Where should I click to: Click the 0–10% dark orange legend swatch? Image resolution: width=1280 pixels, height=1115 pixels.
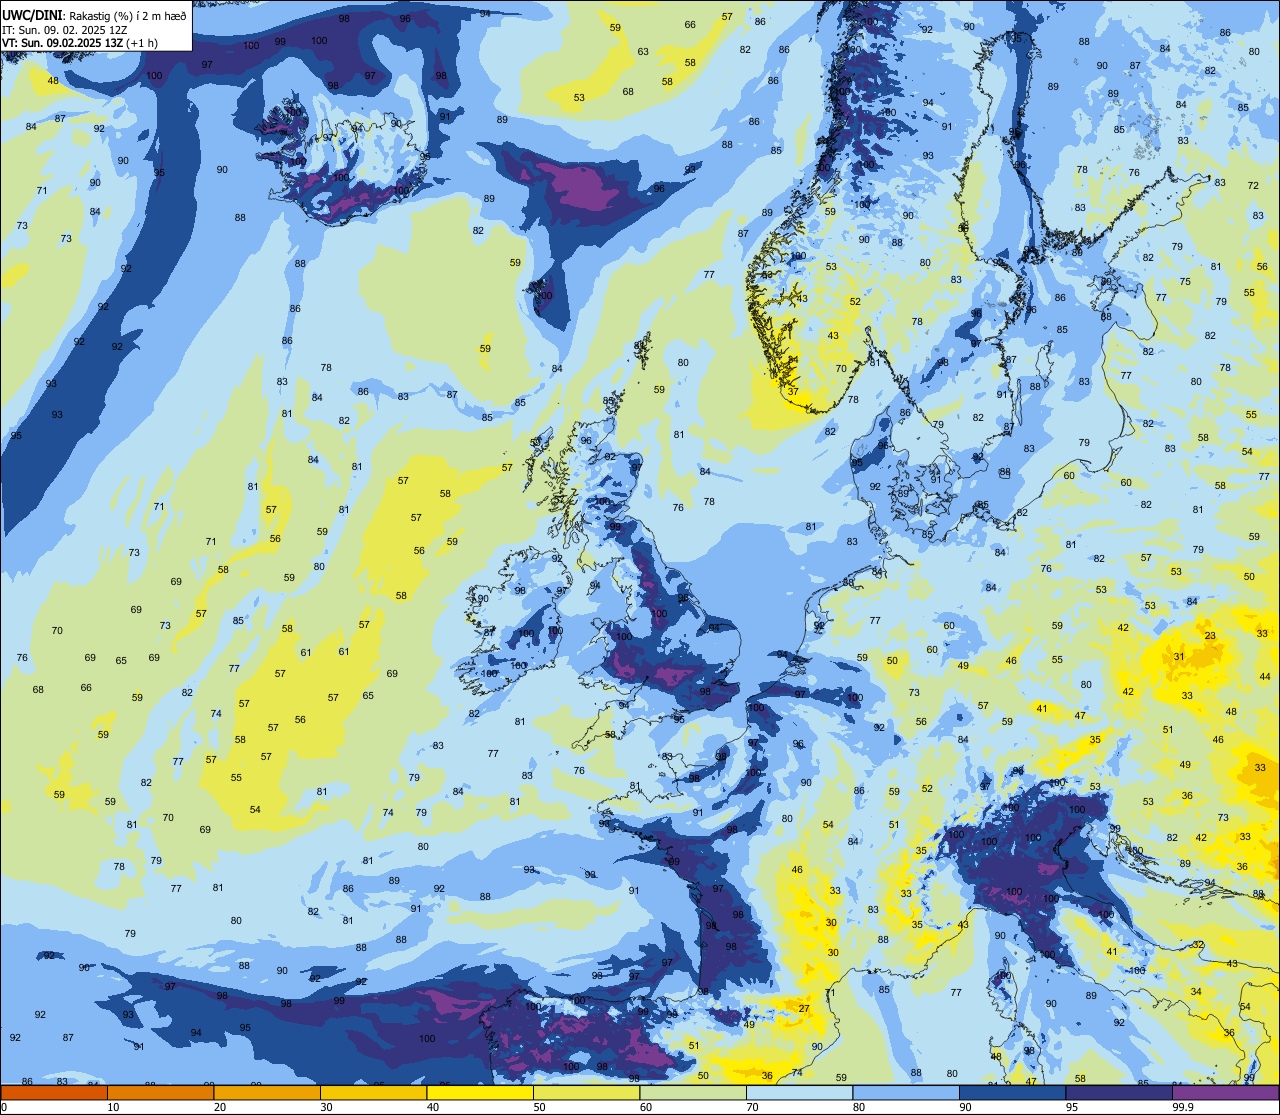[54, 1092]
